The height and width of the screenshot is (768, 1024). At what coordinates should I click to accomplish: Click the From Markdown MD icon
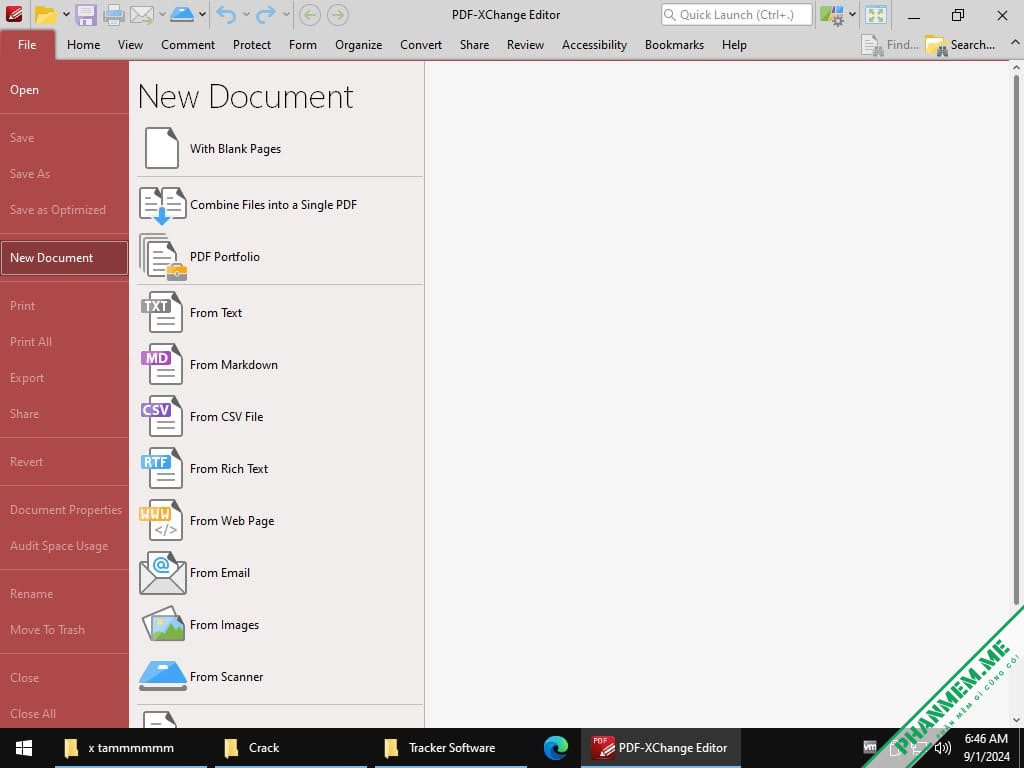pos(162,364)
